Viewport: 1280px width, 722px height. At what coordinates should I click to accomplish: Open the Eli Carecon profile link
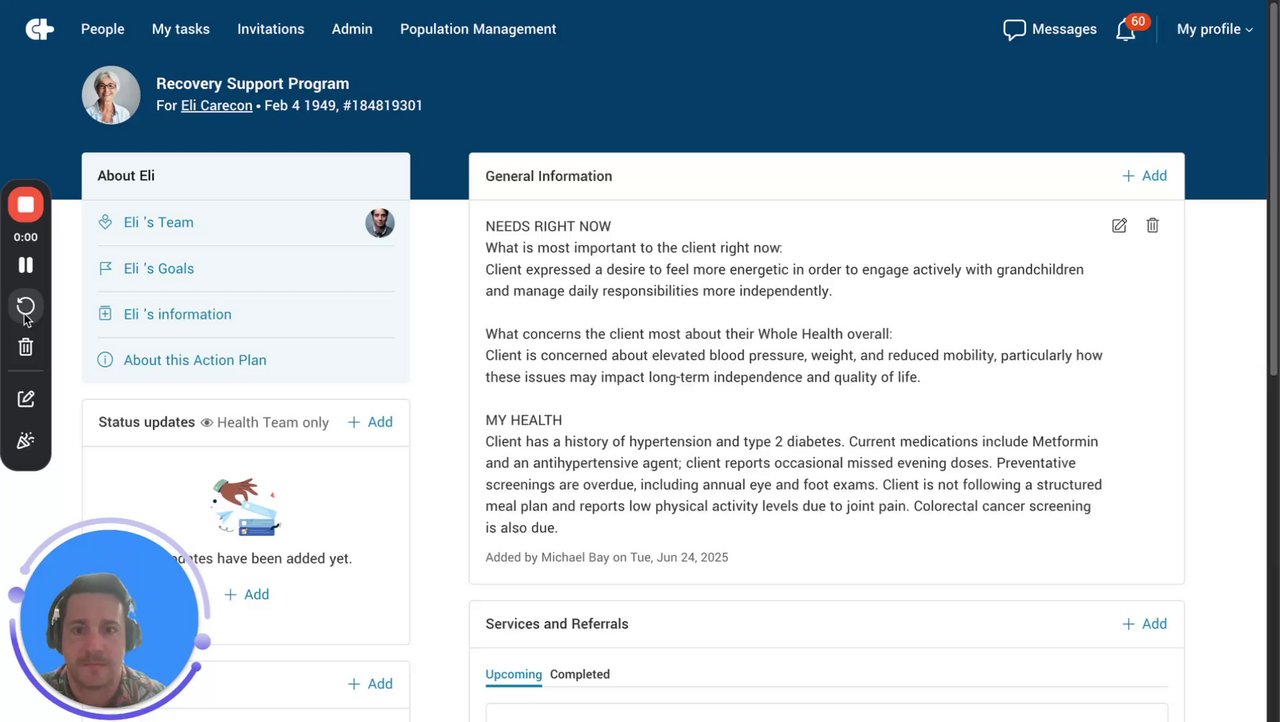[x=216, y=105]
